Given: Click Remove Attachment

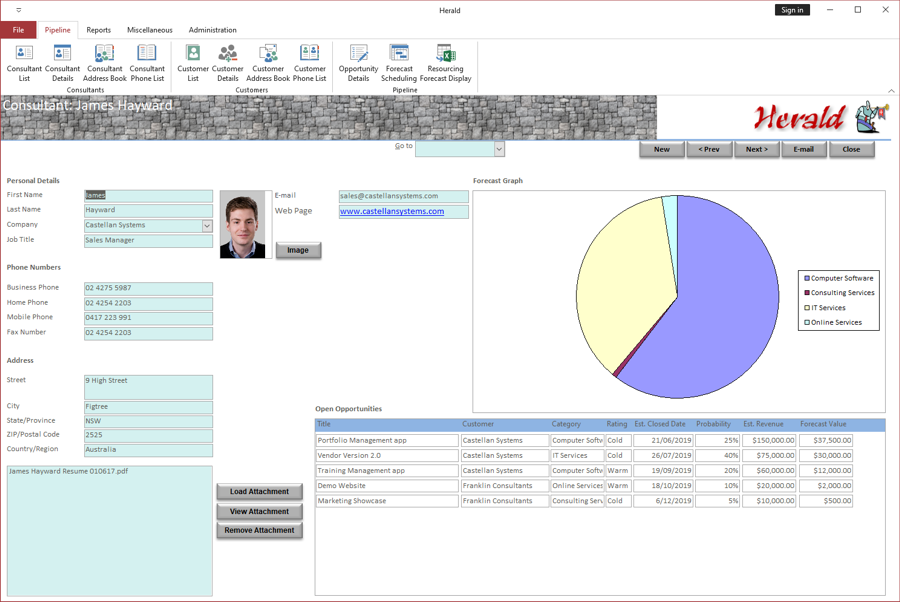Looking at the screenshot, I should click(259, 530).
